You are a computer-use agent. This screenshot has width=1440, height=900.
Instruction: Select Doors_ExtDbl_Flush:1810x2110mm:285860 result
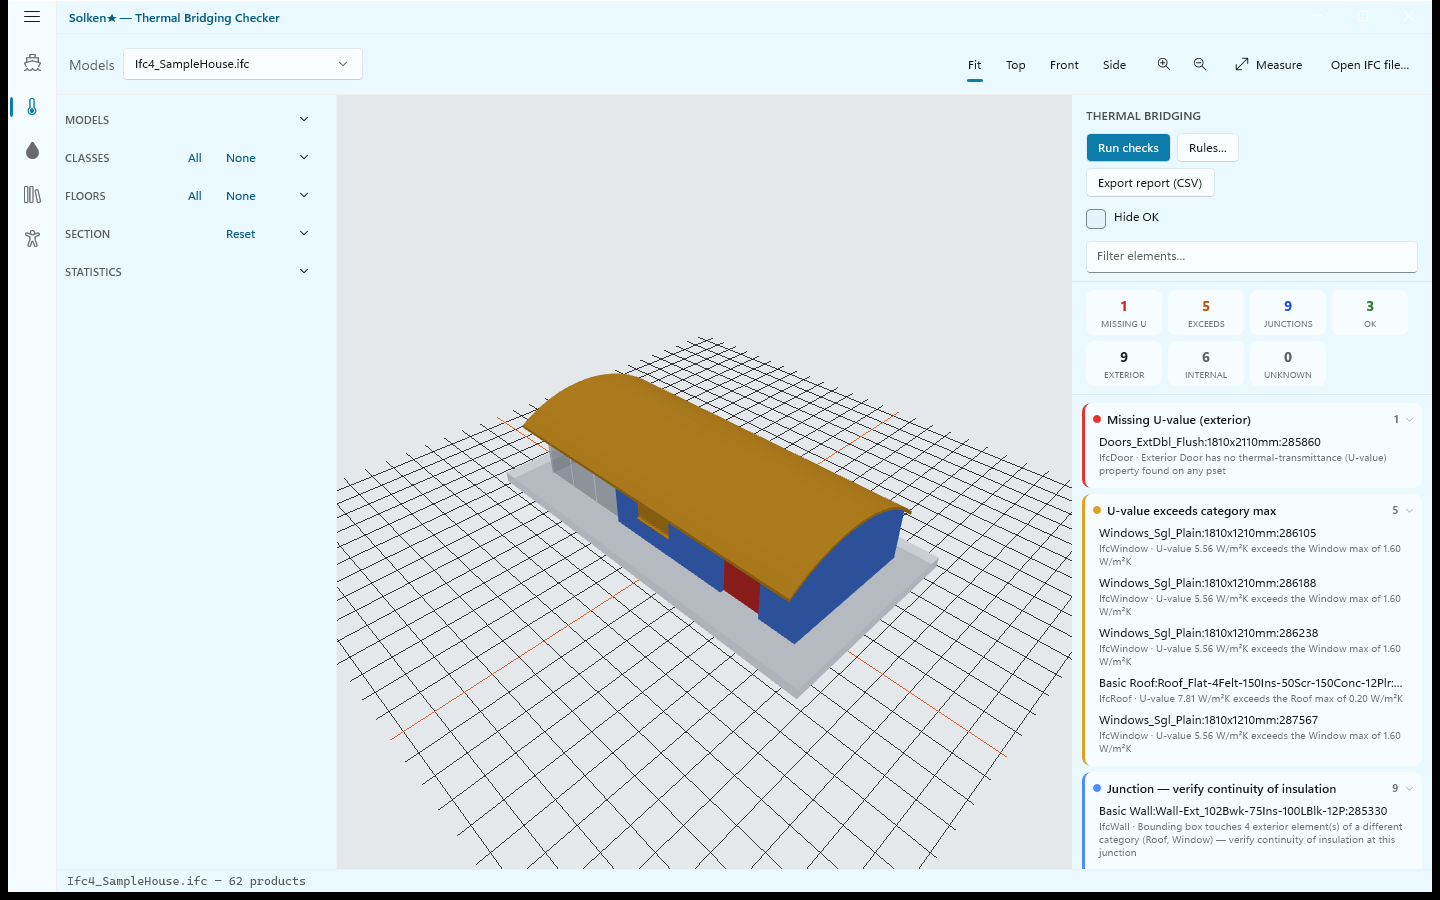1253,455
